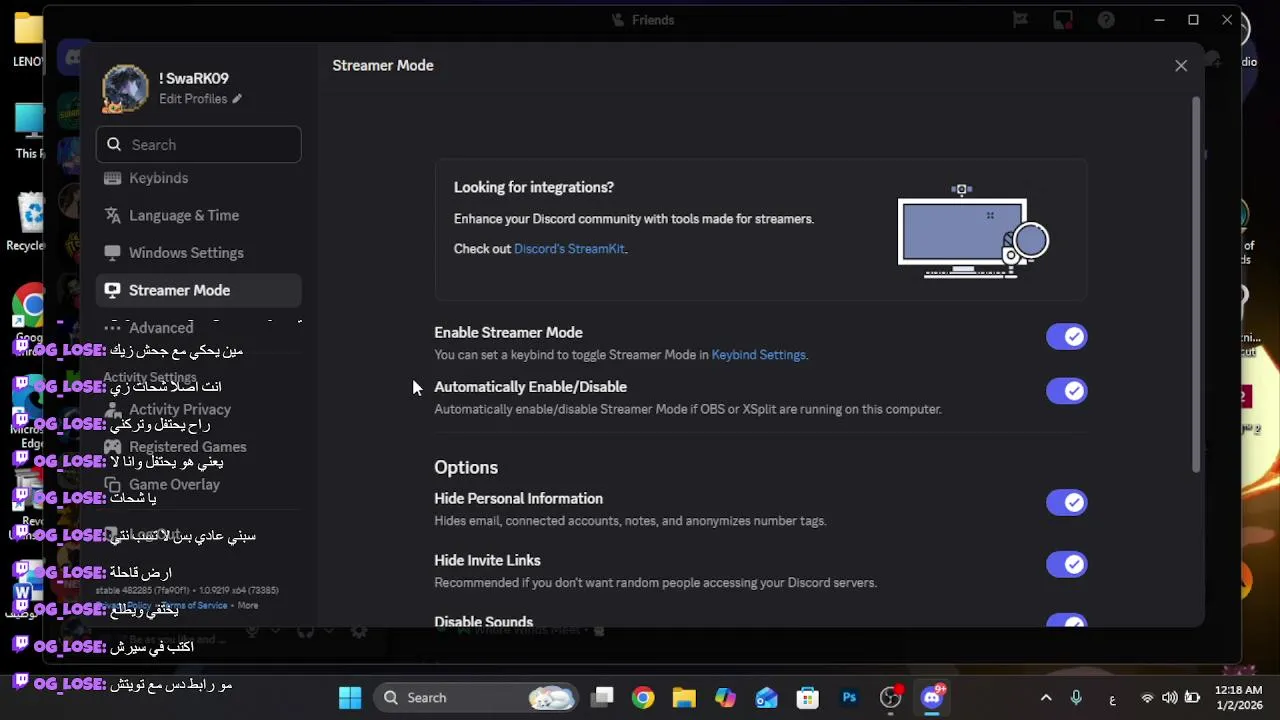Toggle Disable Sounds switch

click(1066, 621)
